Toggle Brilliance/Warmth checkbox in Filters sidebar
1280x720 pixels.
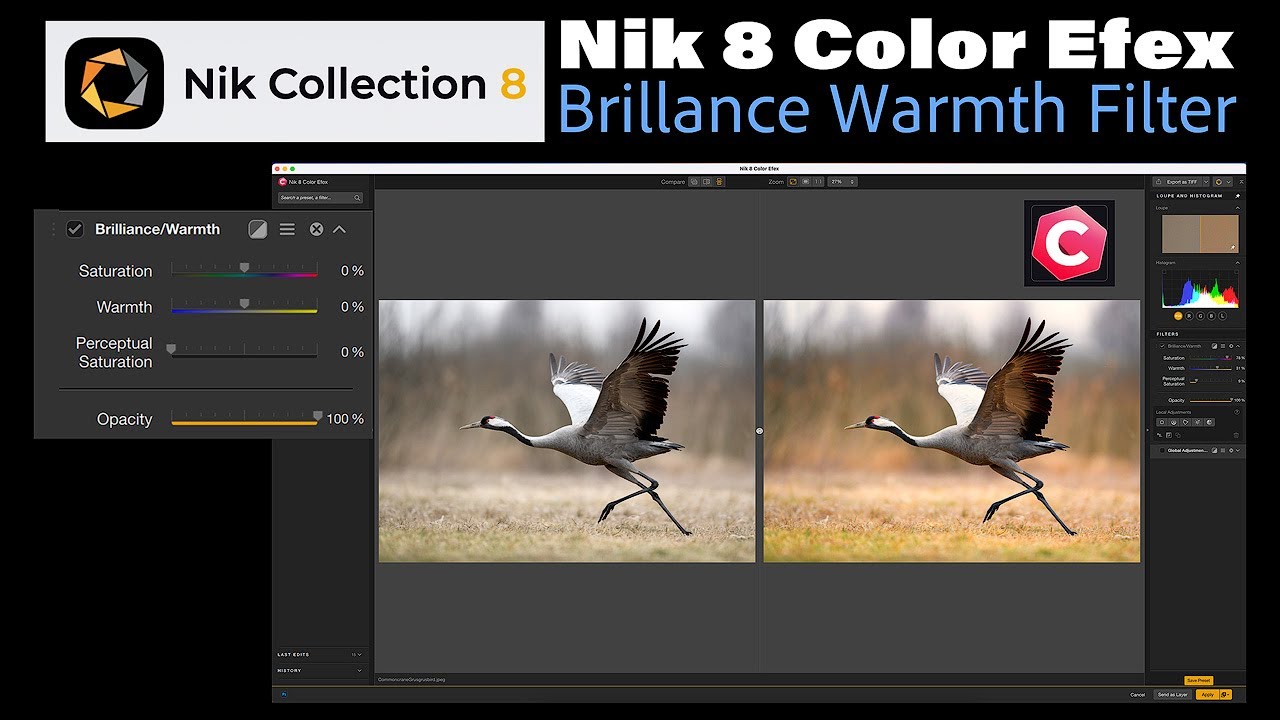1162,346
